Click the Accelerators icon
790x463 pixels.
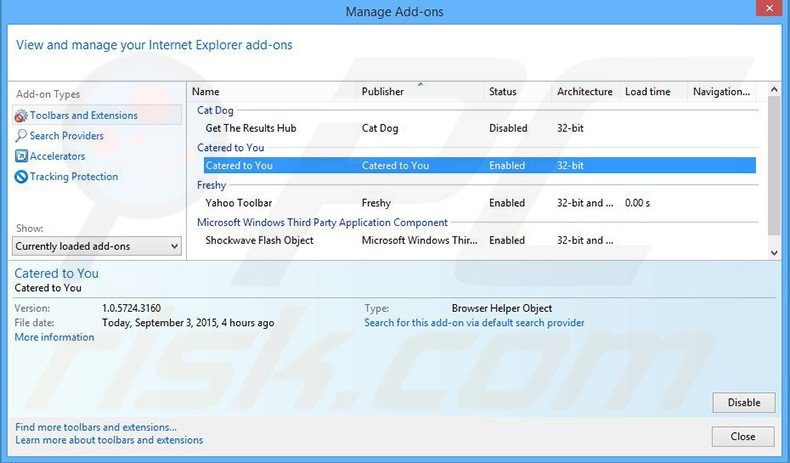tap(21, 156)
